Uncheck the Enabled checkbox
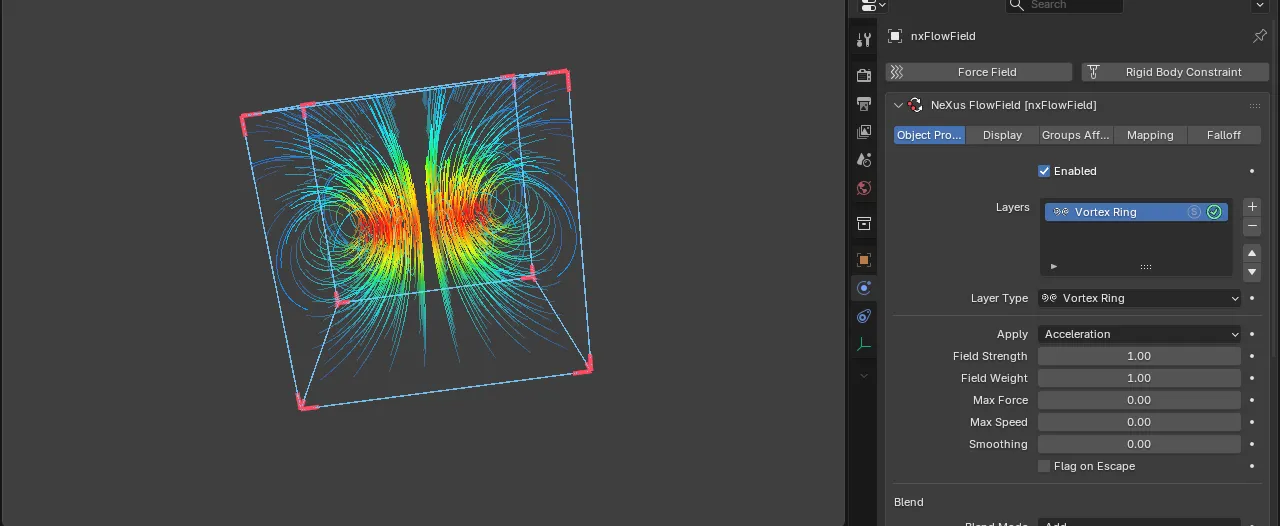Viewport: 1280px width, 526px height. [x=1044, y=171]
